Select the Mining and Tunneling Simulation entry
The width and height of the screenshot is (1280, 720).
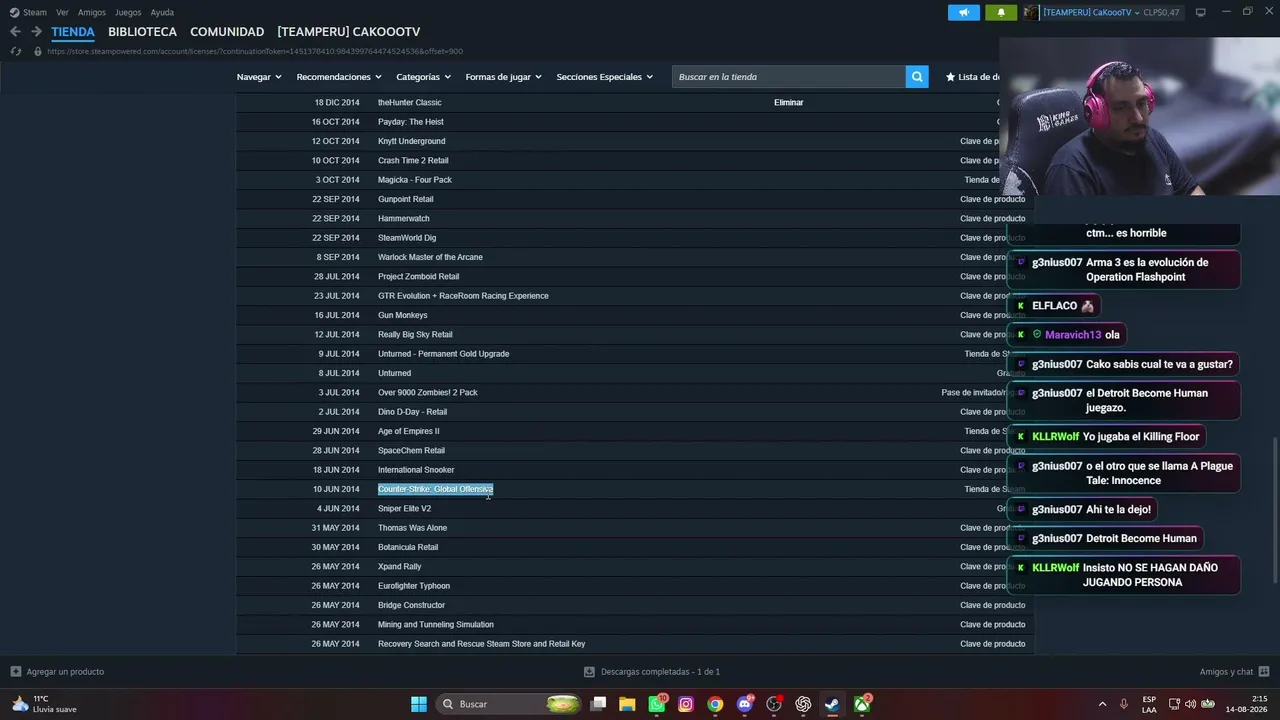click(435, 624)
